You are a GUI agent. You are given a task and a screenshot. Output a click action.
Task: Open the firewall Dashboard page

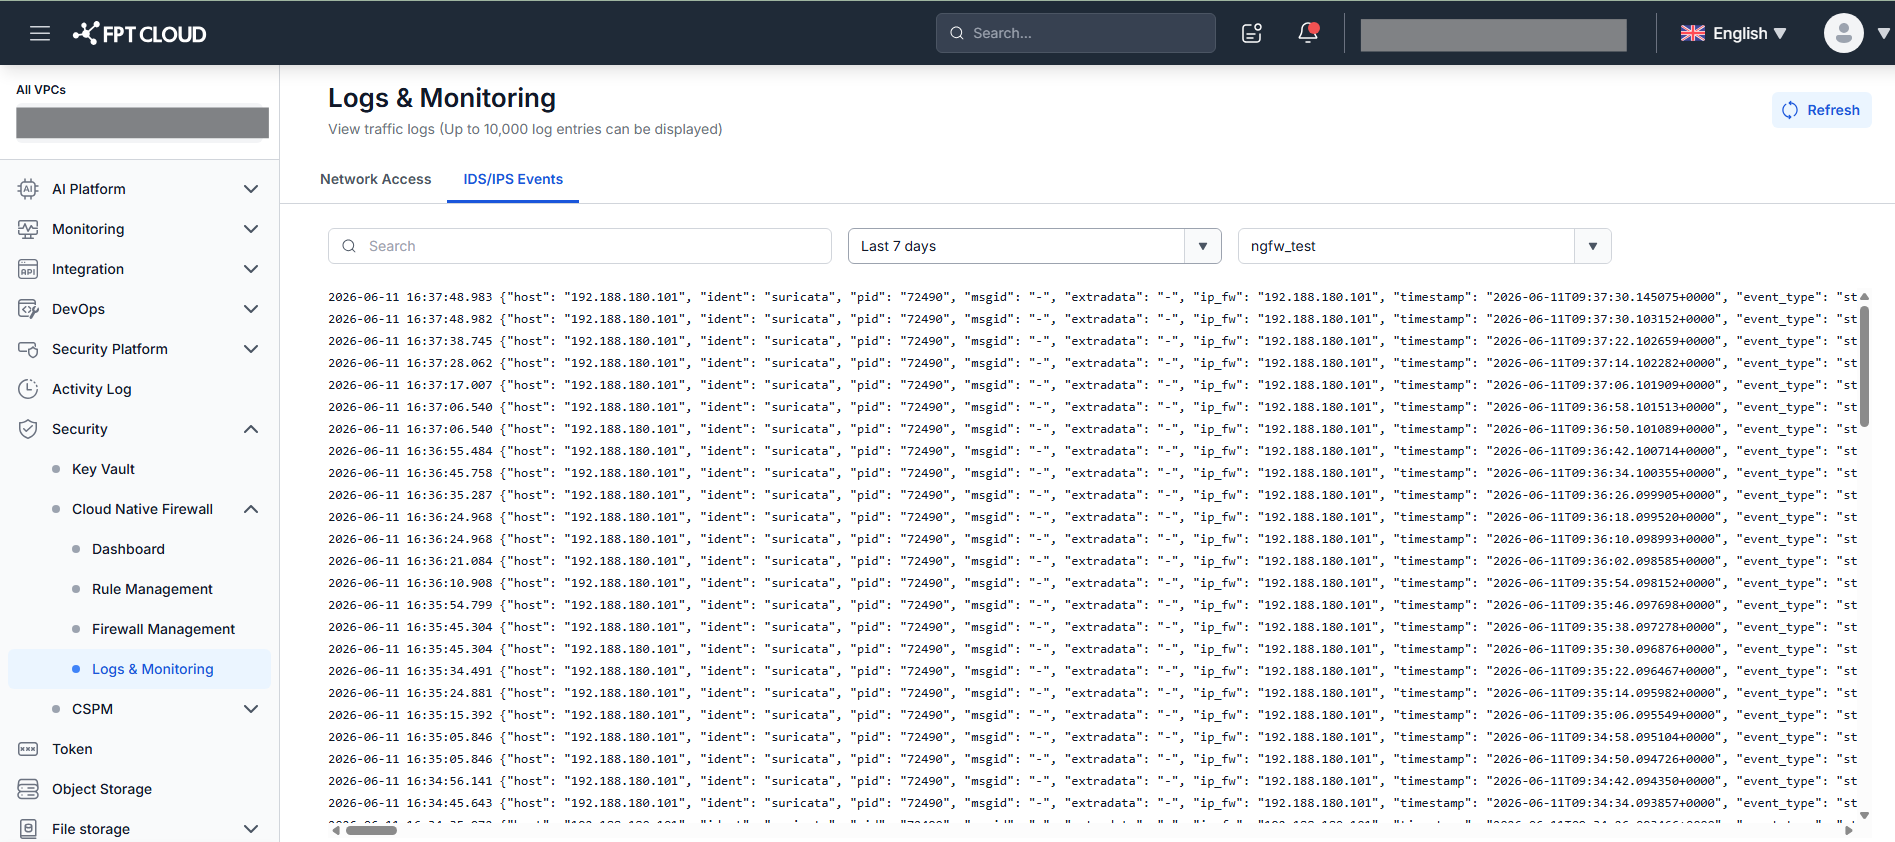[128, 549]
